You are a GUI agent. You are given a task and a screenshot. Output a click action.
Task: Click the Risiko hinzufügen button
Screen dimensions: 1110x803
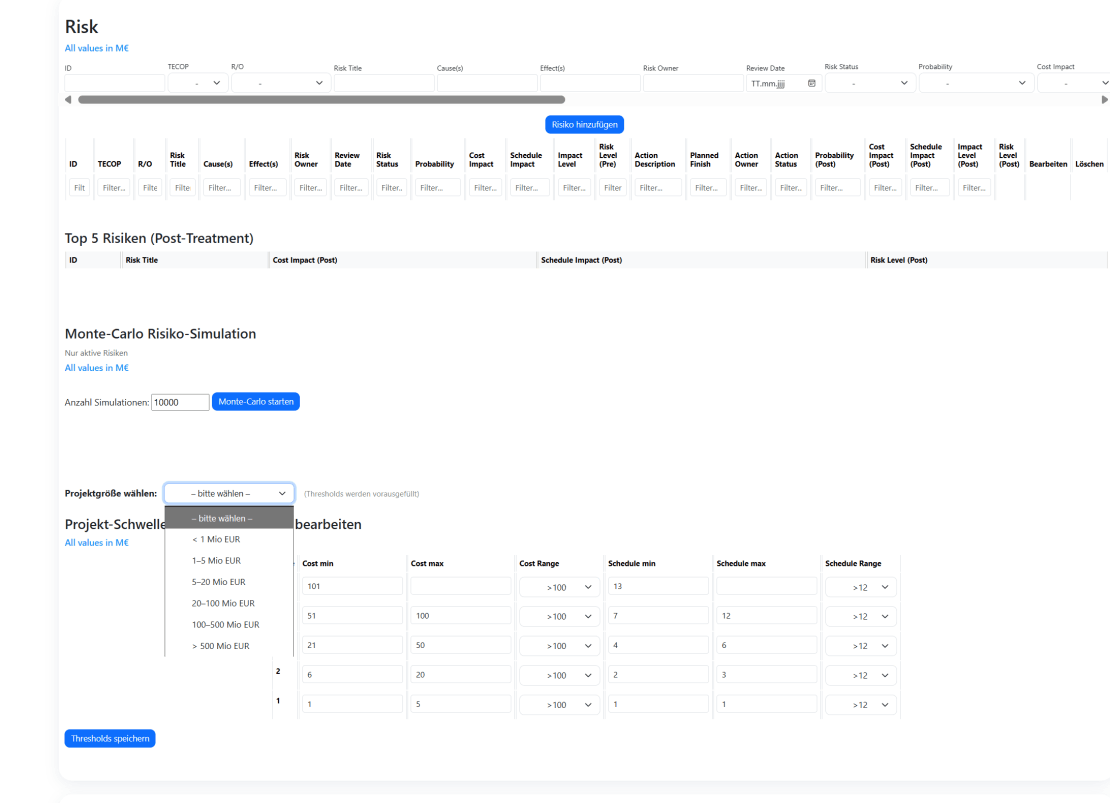pos(585,125)
